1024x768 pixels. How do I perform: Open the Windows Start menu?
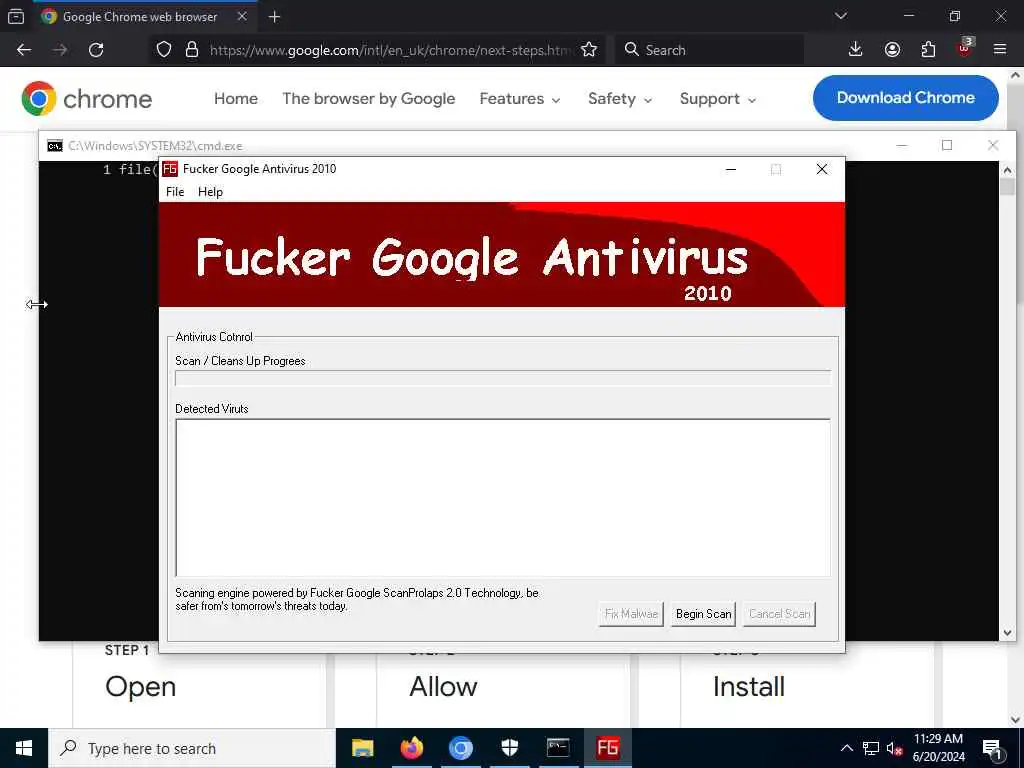[x=24, y=748]
